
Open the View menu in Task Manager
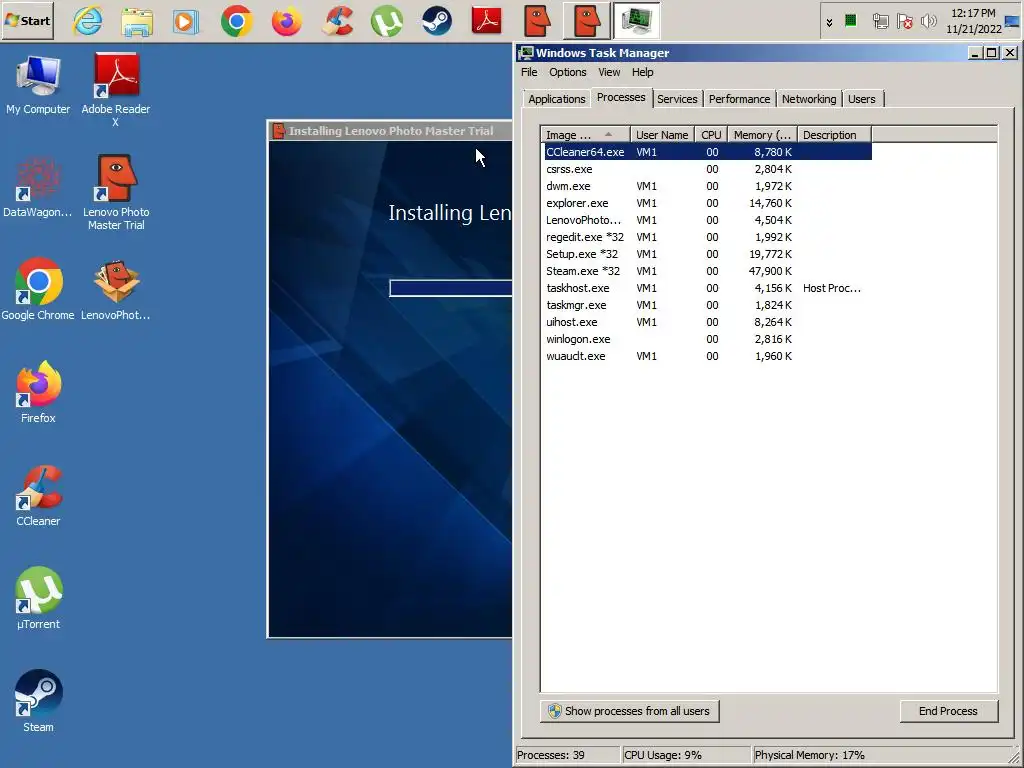pos(609,72)
